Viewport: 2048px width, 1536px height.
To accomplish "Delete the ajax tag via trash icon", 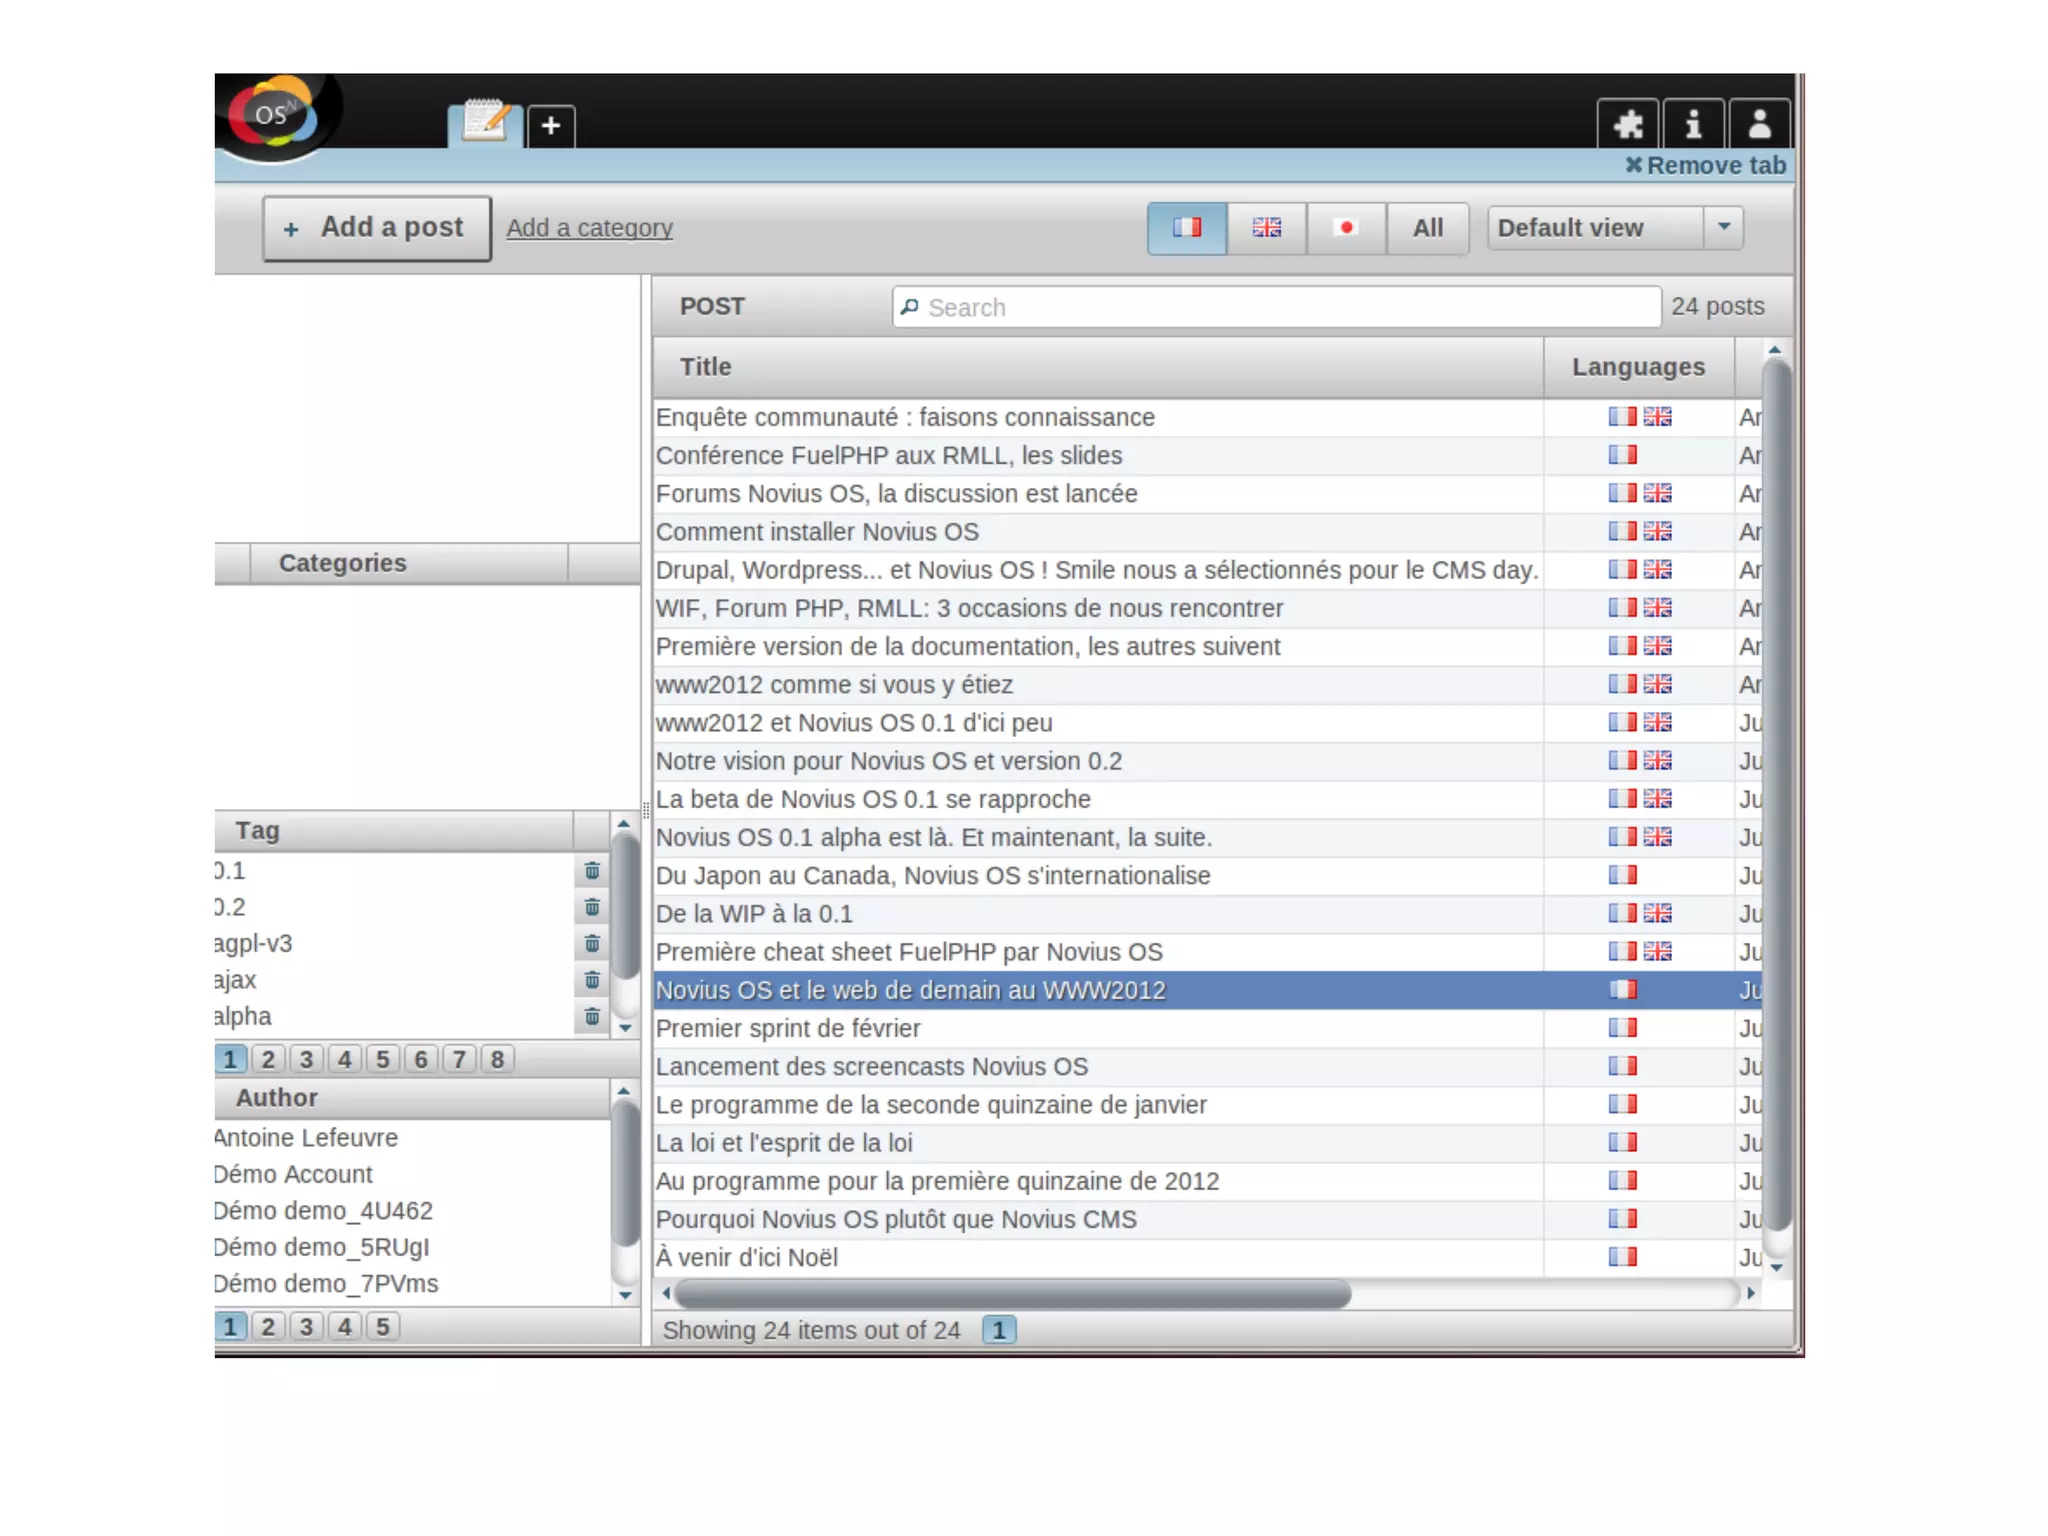I will click(592, 980).
